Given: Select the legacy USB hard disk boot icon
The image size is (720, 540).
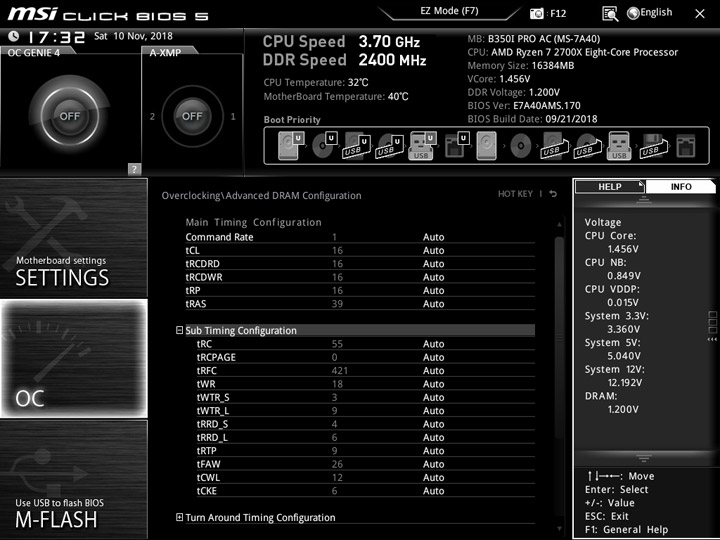Looking at the screenshot, I should tap(555, 146).
